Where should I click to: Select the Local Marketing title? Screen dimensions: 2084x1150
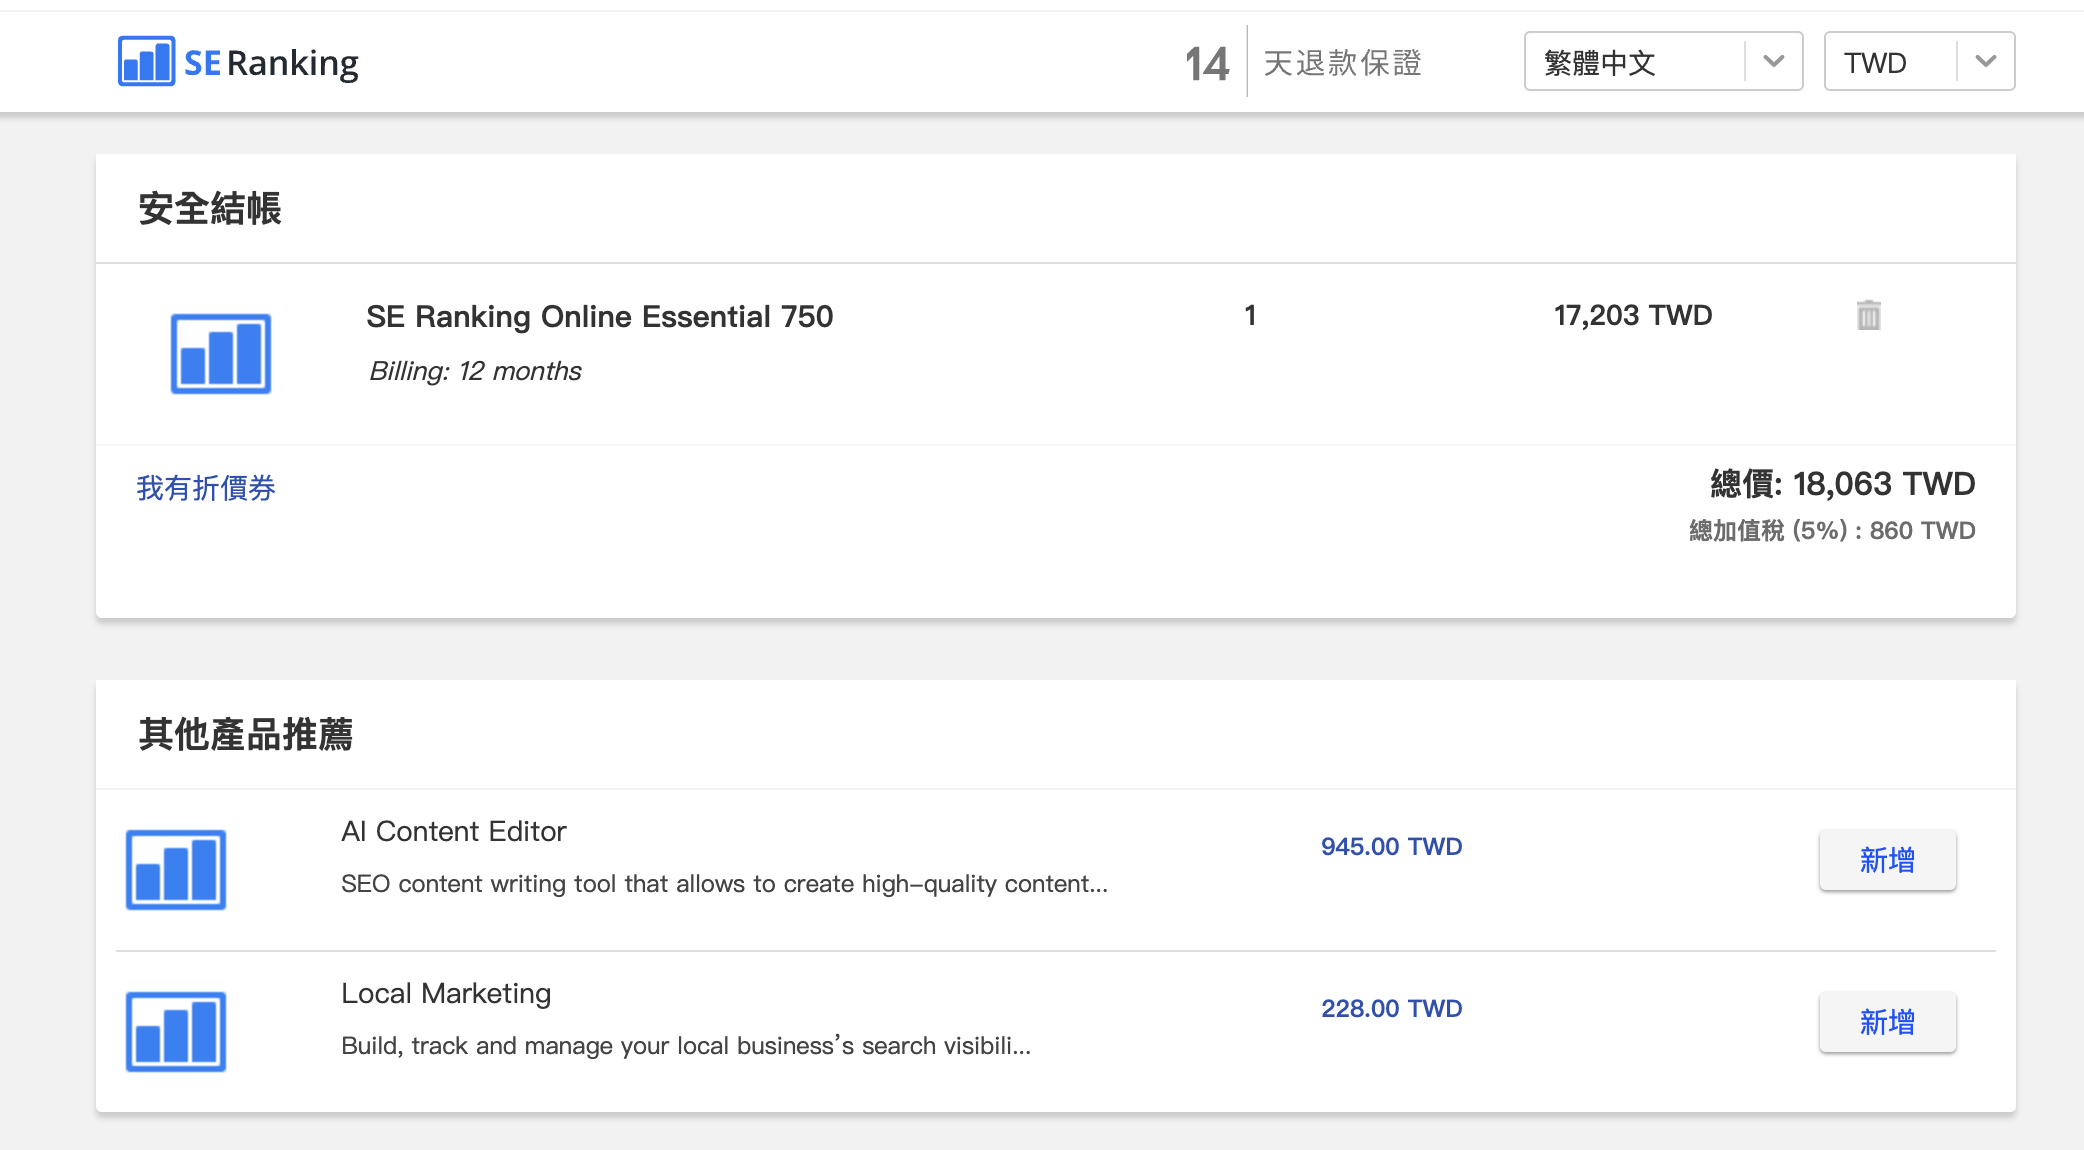click(446, 993)
